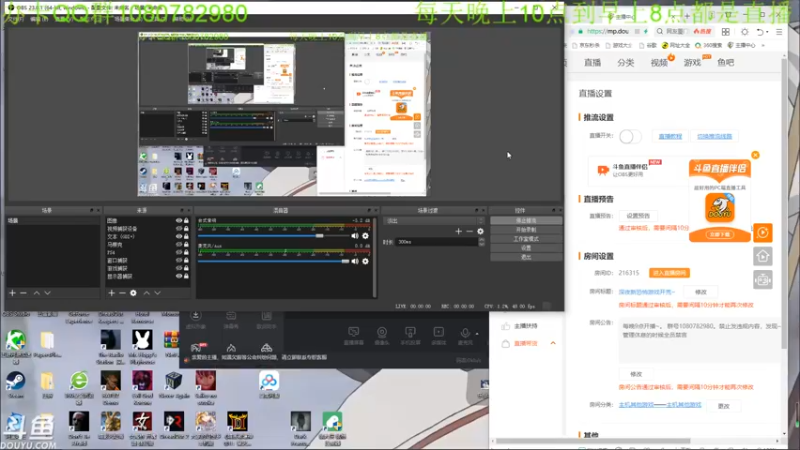The width and height of the screenshot is (800, 450).
Task: Remove the selected scene with minus icon
Action: point(23,293)
